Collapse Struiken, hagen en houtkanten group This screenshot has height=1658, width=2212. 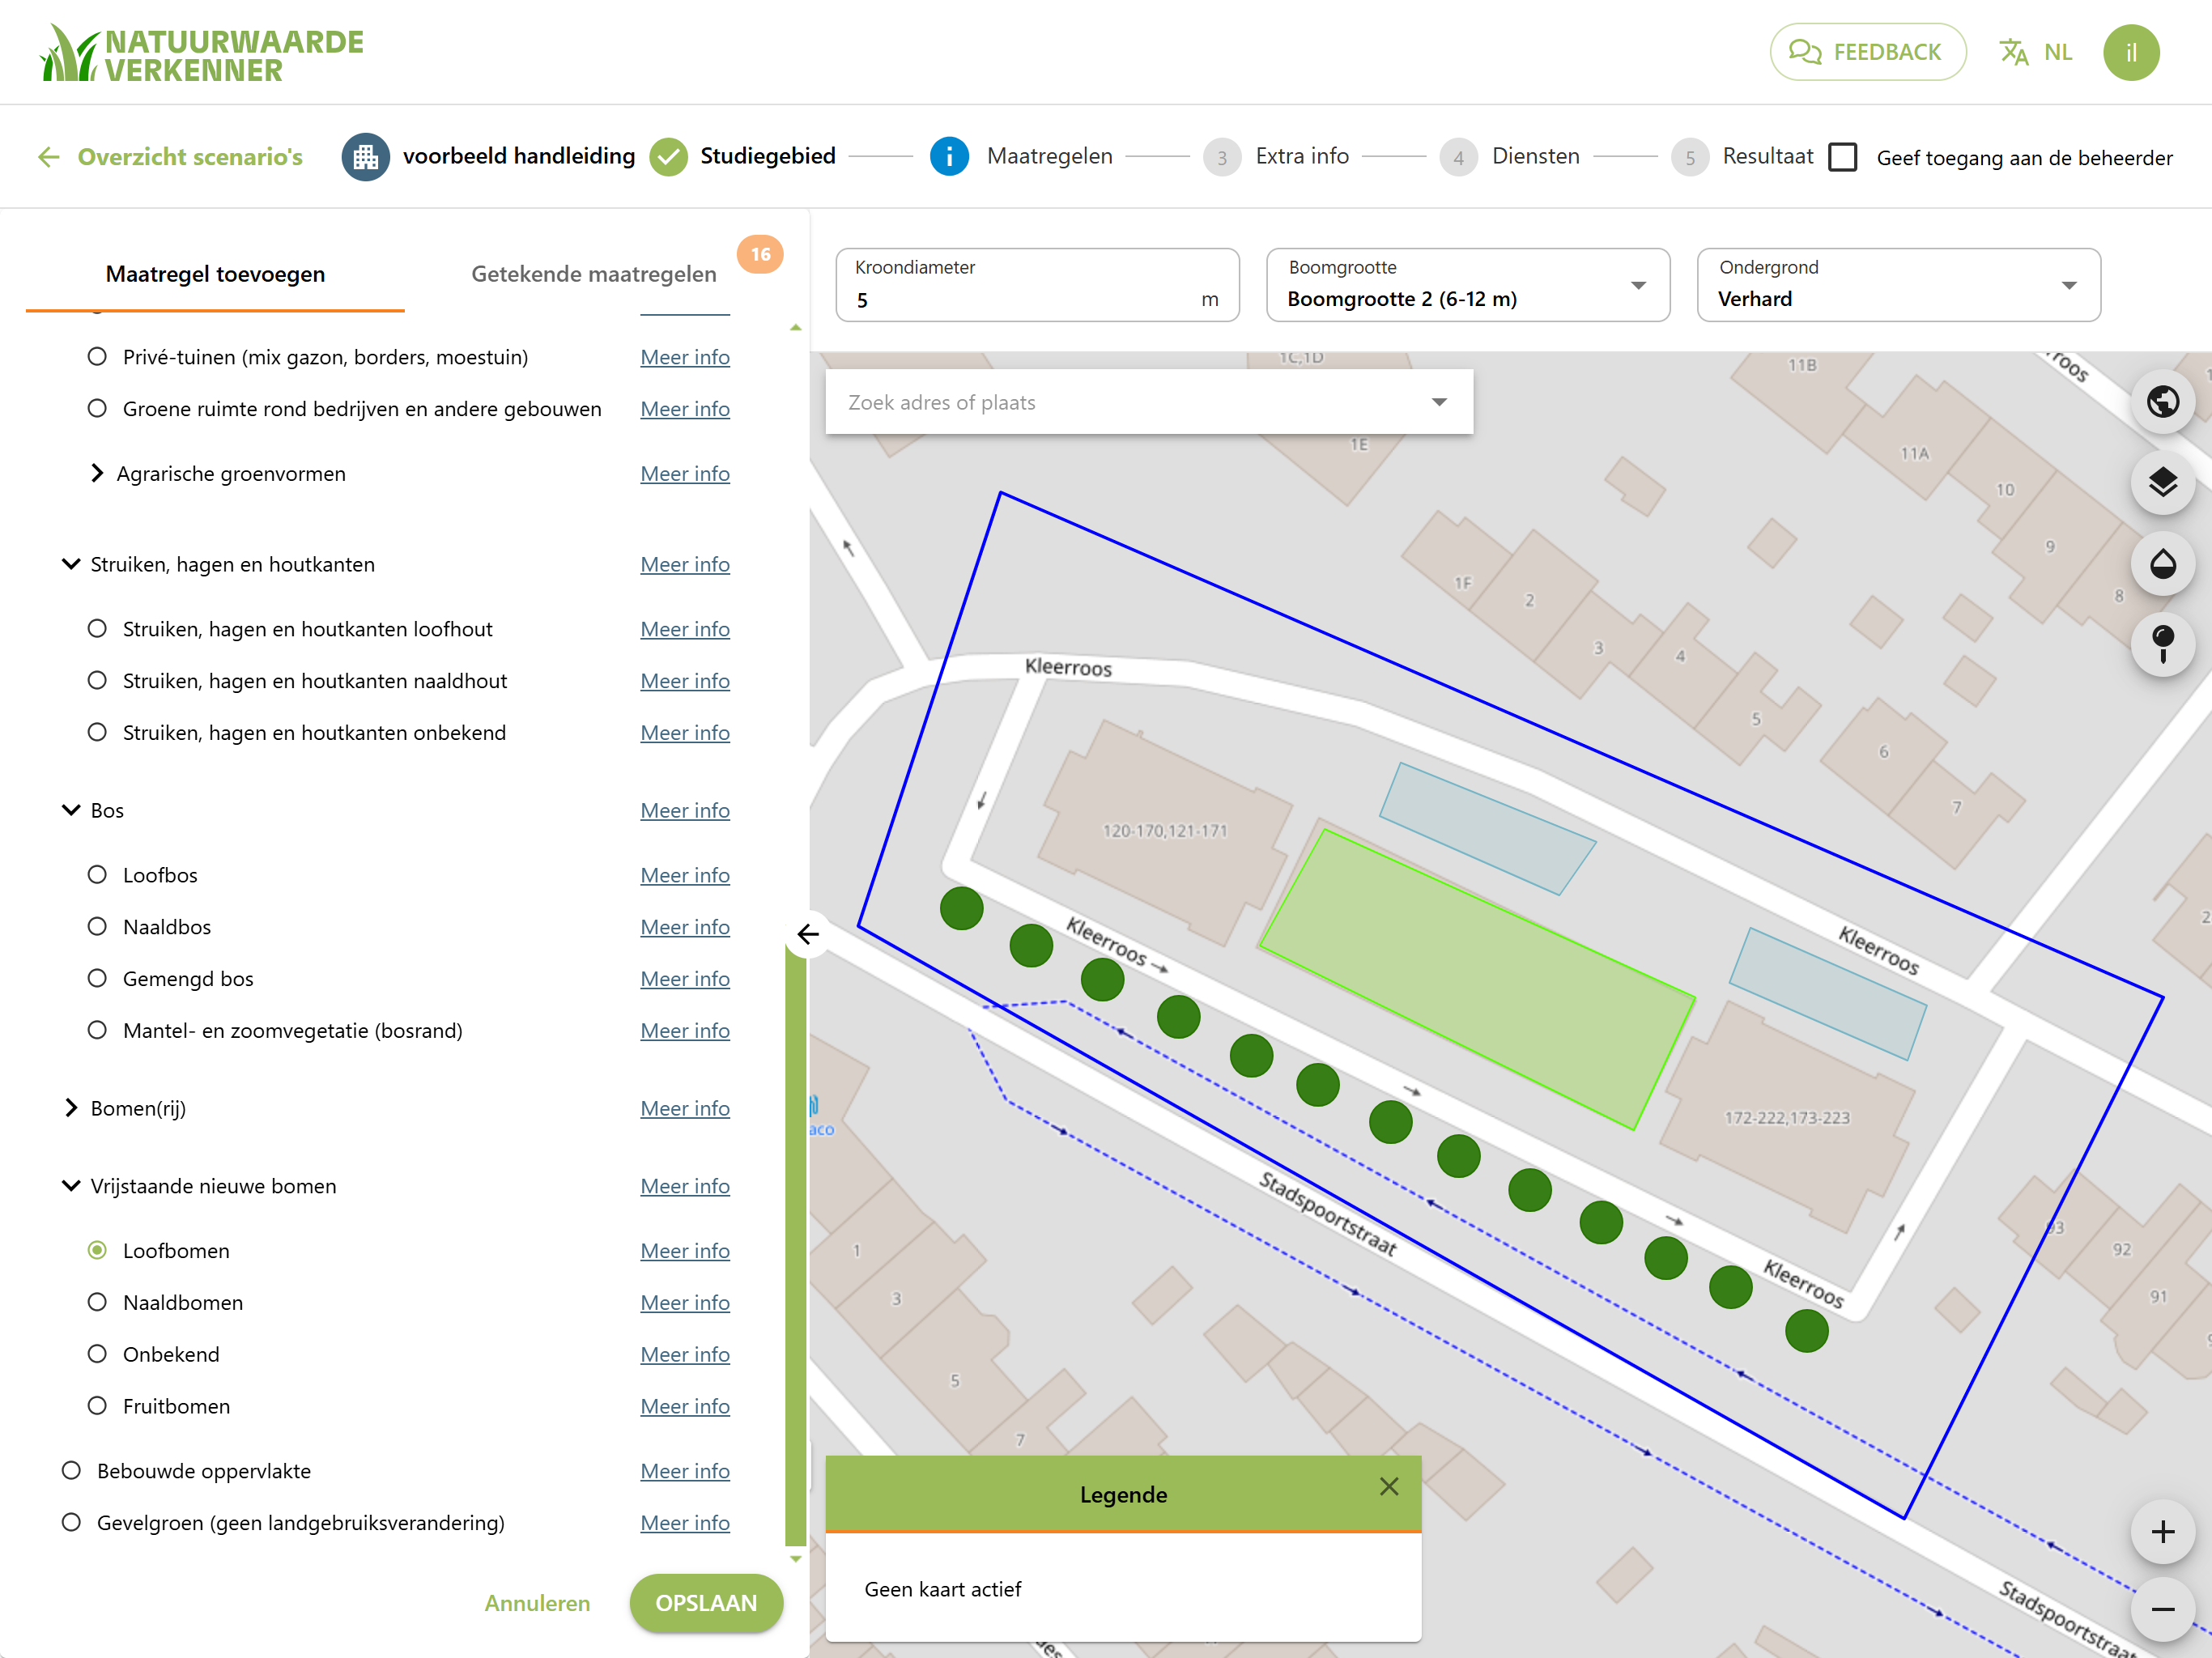[71, 564]
